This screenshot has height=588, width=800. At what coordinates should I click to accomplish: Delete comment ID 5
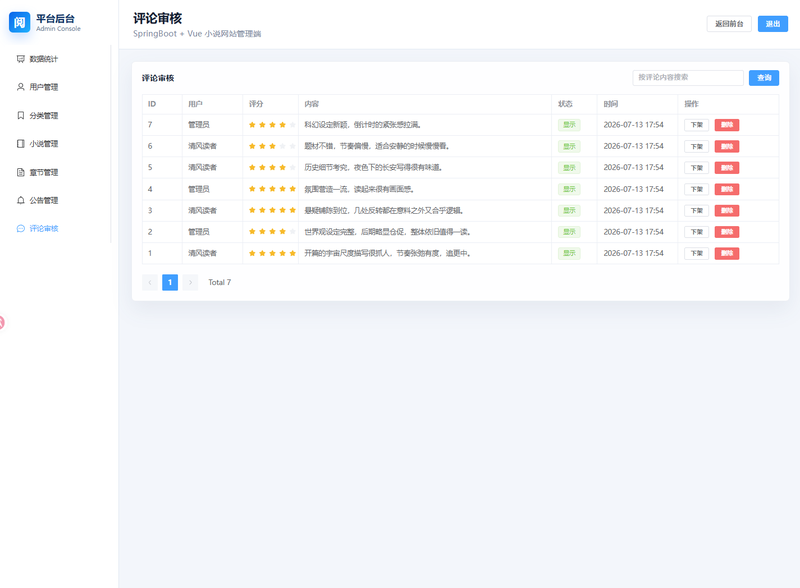pos(727,168)
